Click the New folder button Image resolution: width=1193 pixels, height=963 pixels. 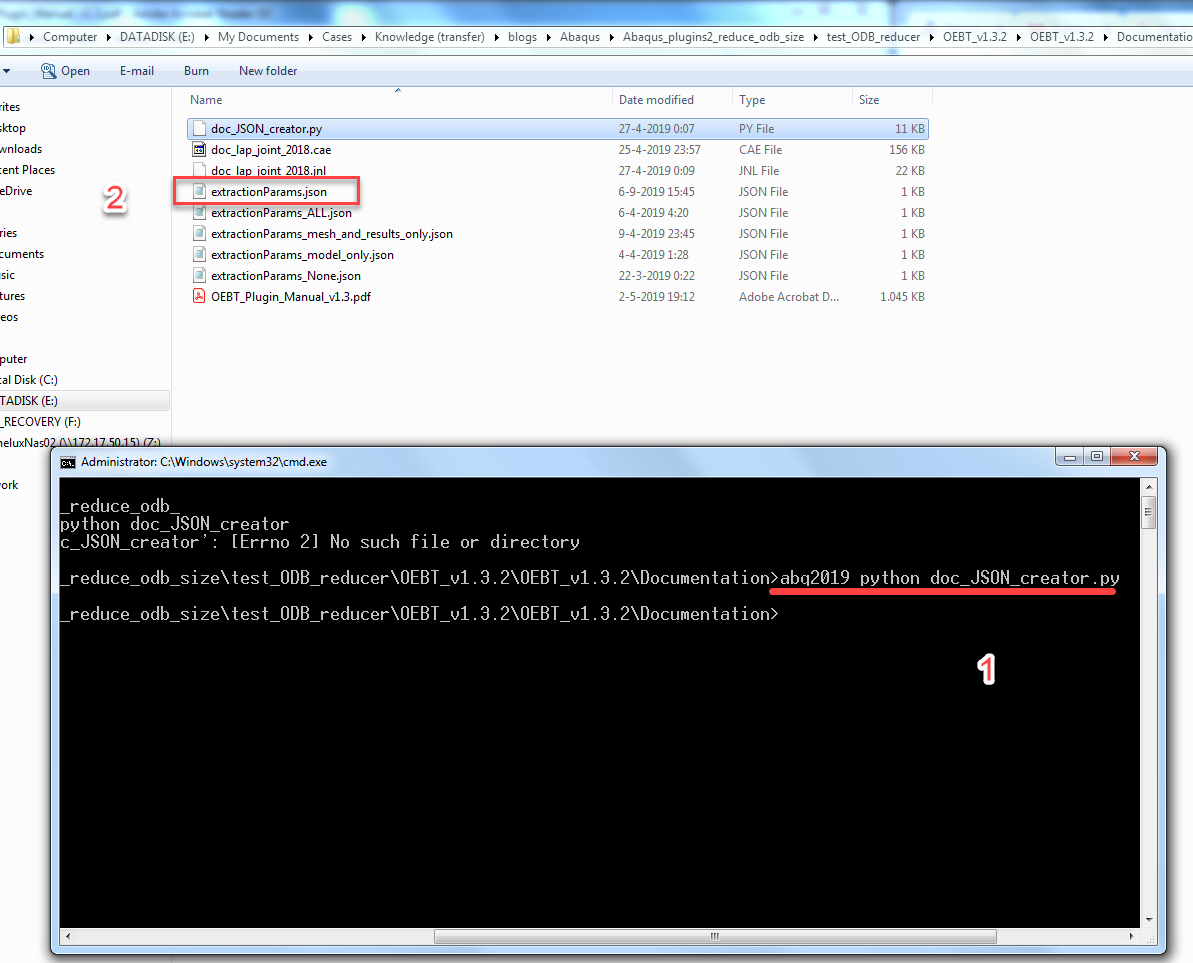pyautogui.click(x=267, y=70)
